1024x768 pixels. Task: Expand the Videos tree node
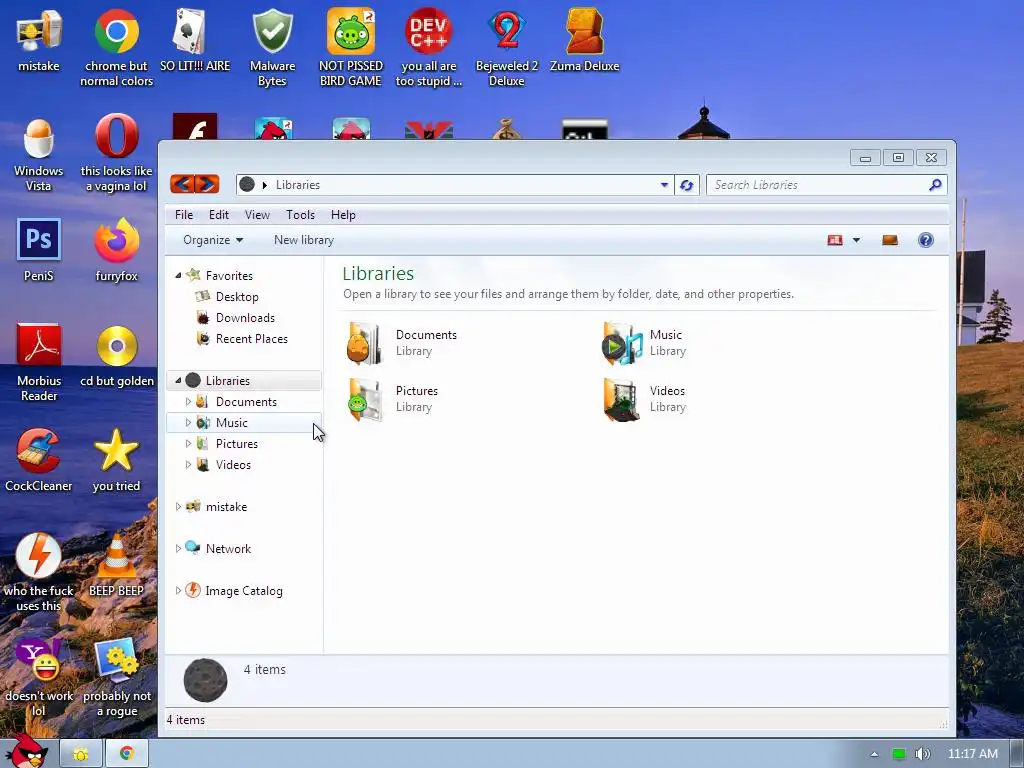[188, 464]
